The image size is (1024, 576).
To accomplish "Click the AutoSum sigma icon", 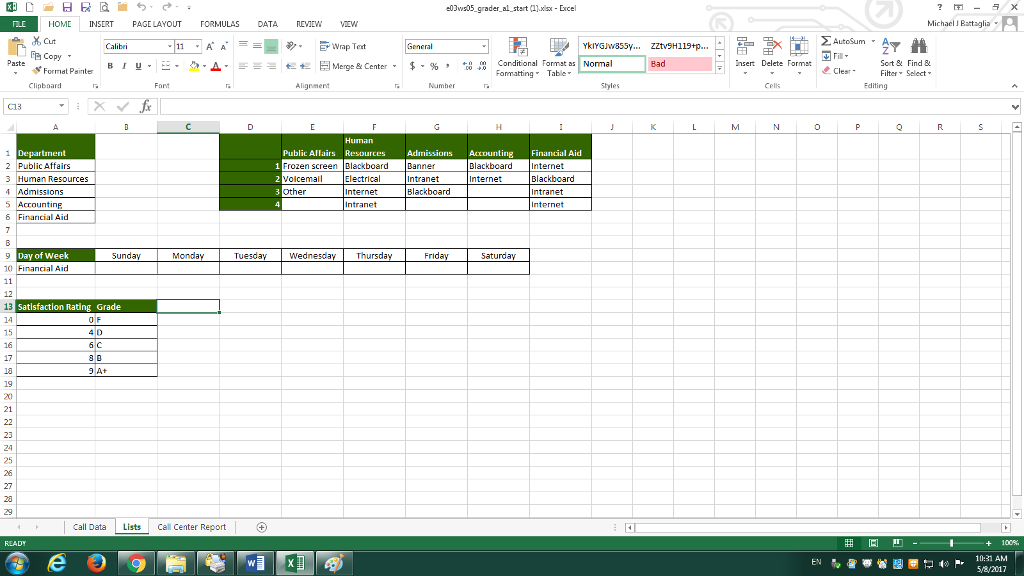I will coord(825,42).
